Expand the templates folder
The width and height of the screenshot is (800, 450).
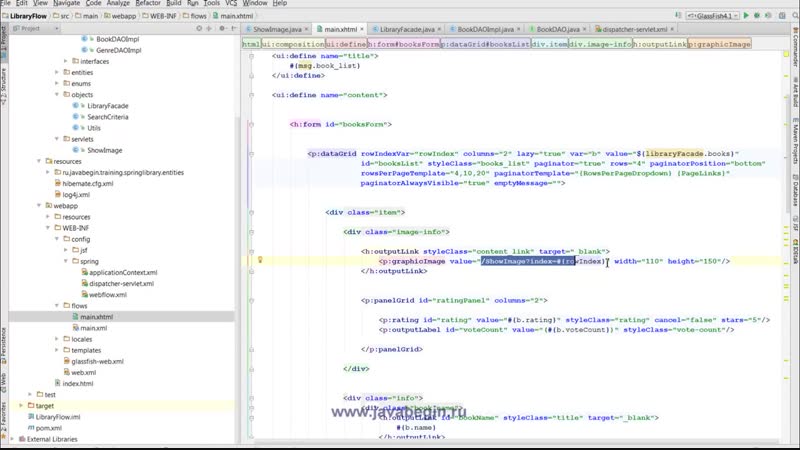(x=57, y=350)
